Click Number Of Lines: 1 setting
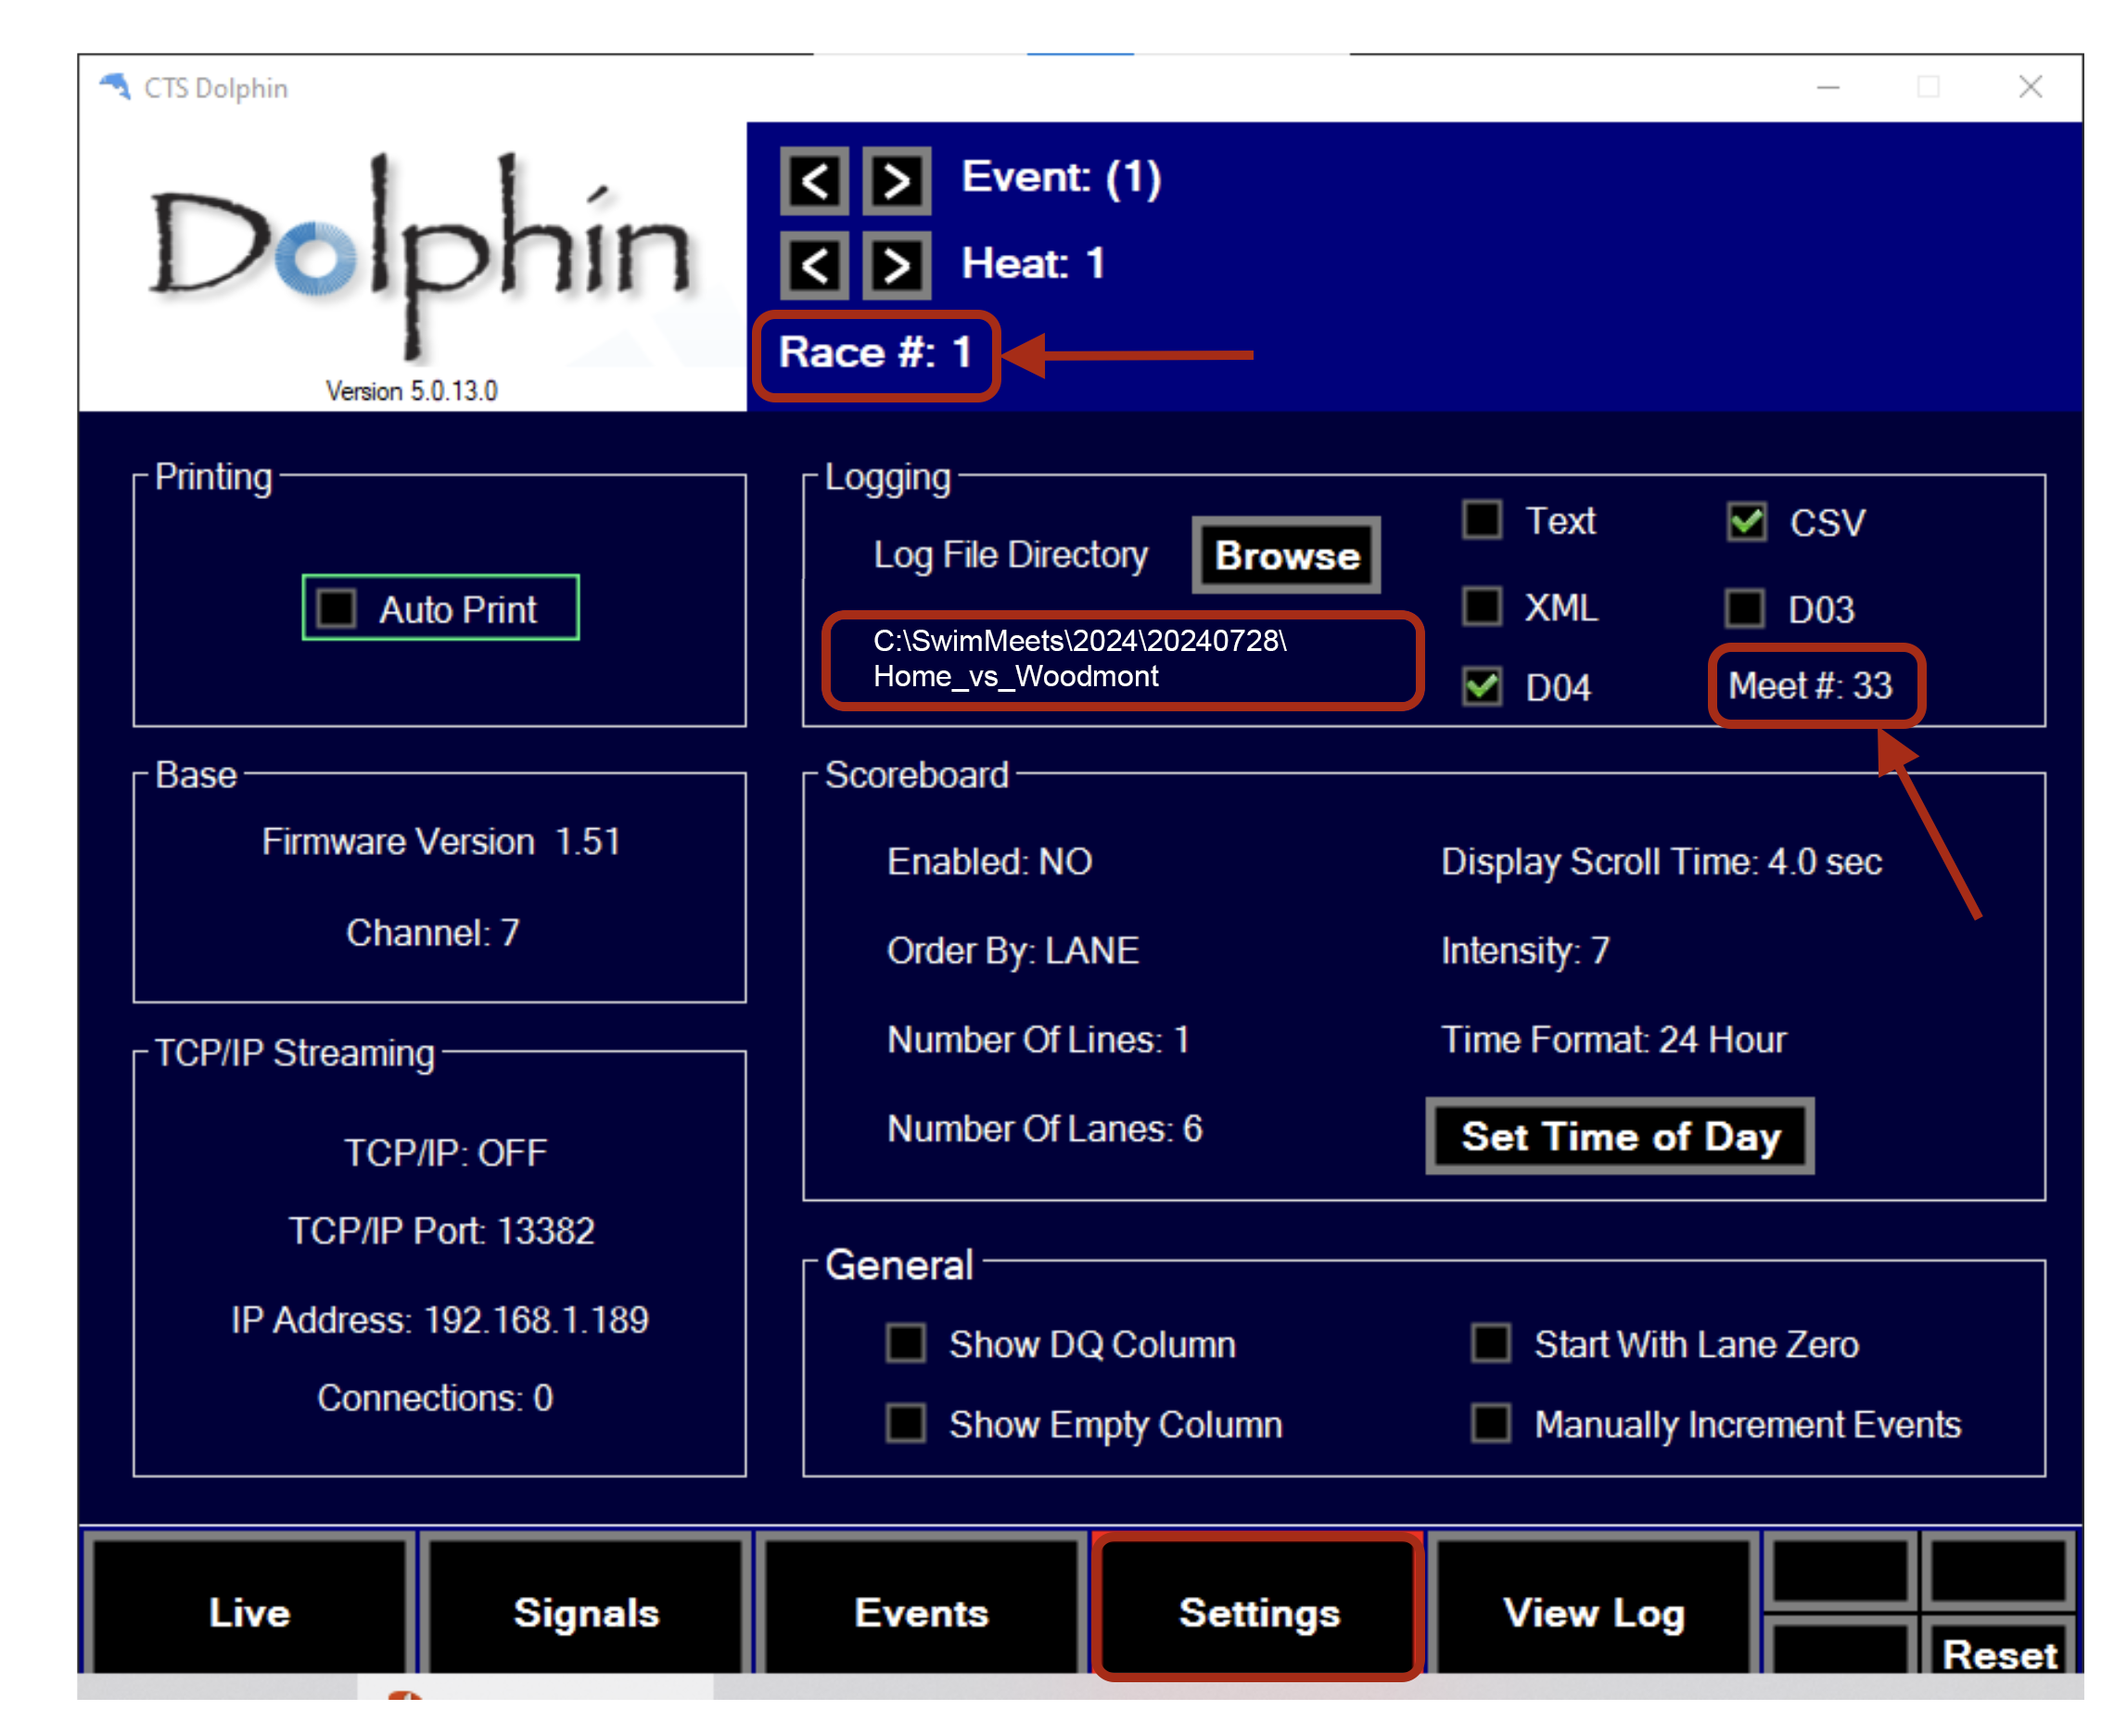Screen dimensions: 2127x1736 [x=1038, y=1040]
